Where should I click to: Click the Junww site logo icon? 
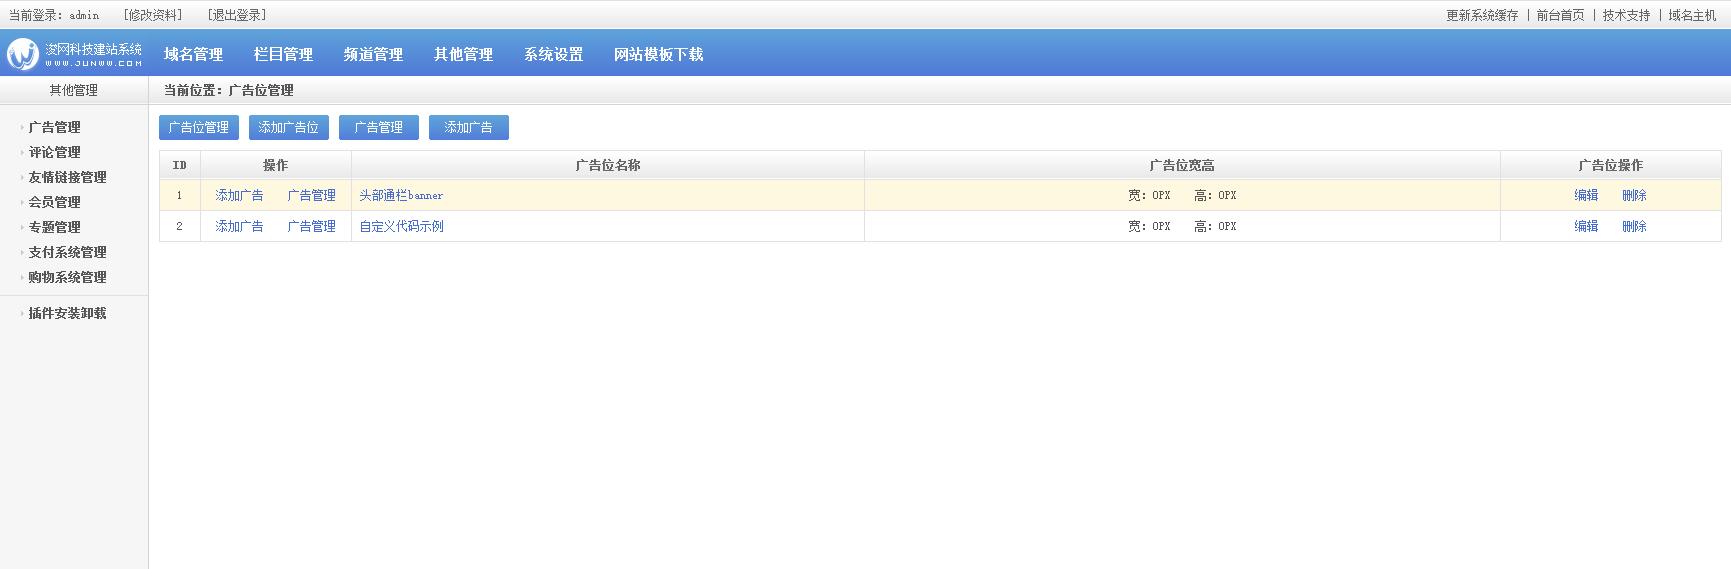(x=22, y=54)
